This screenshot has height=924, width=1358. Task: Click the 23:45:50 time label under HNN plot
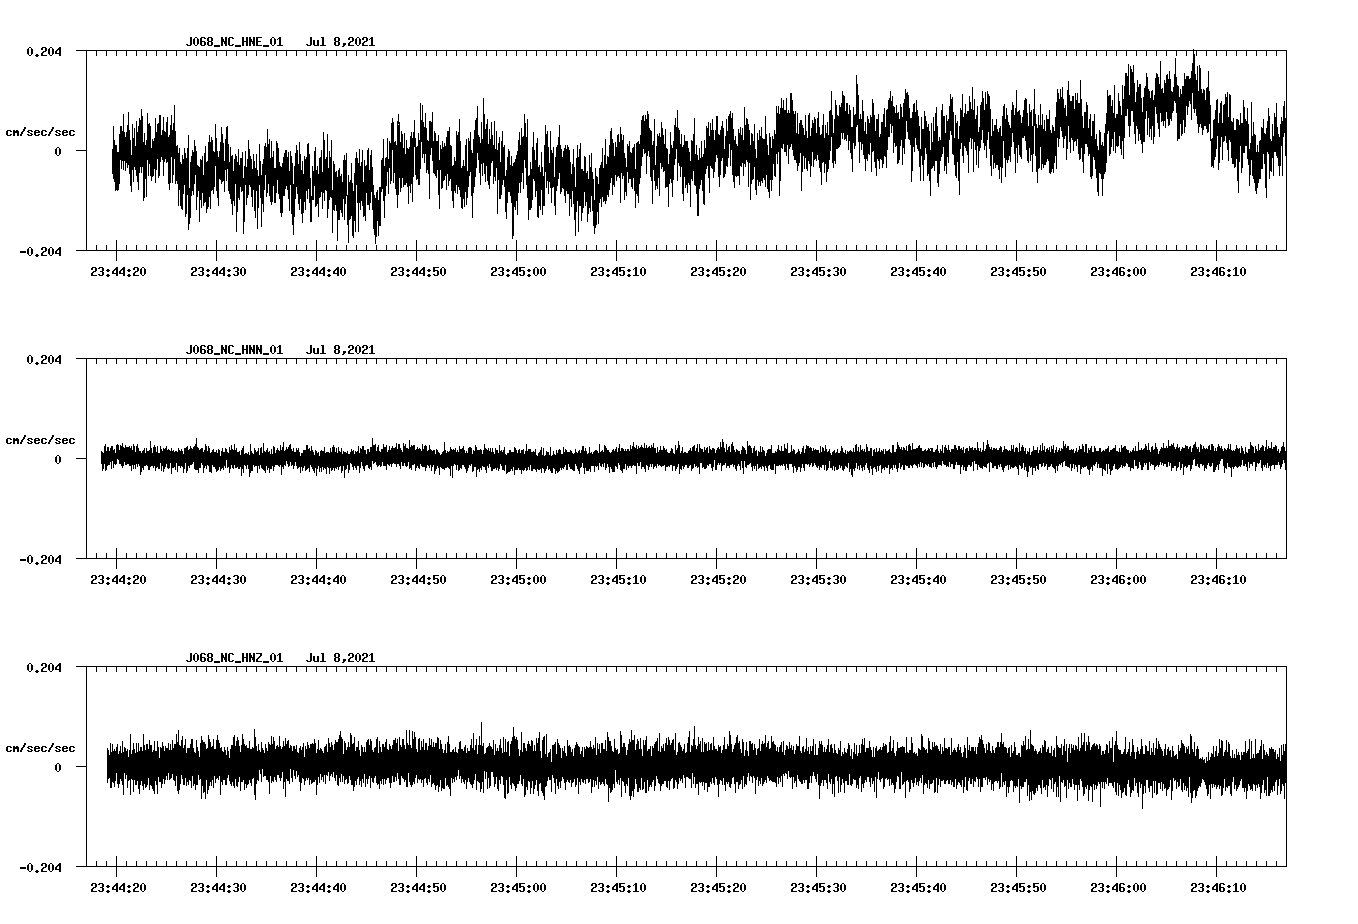click(1018, 580)
